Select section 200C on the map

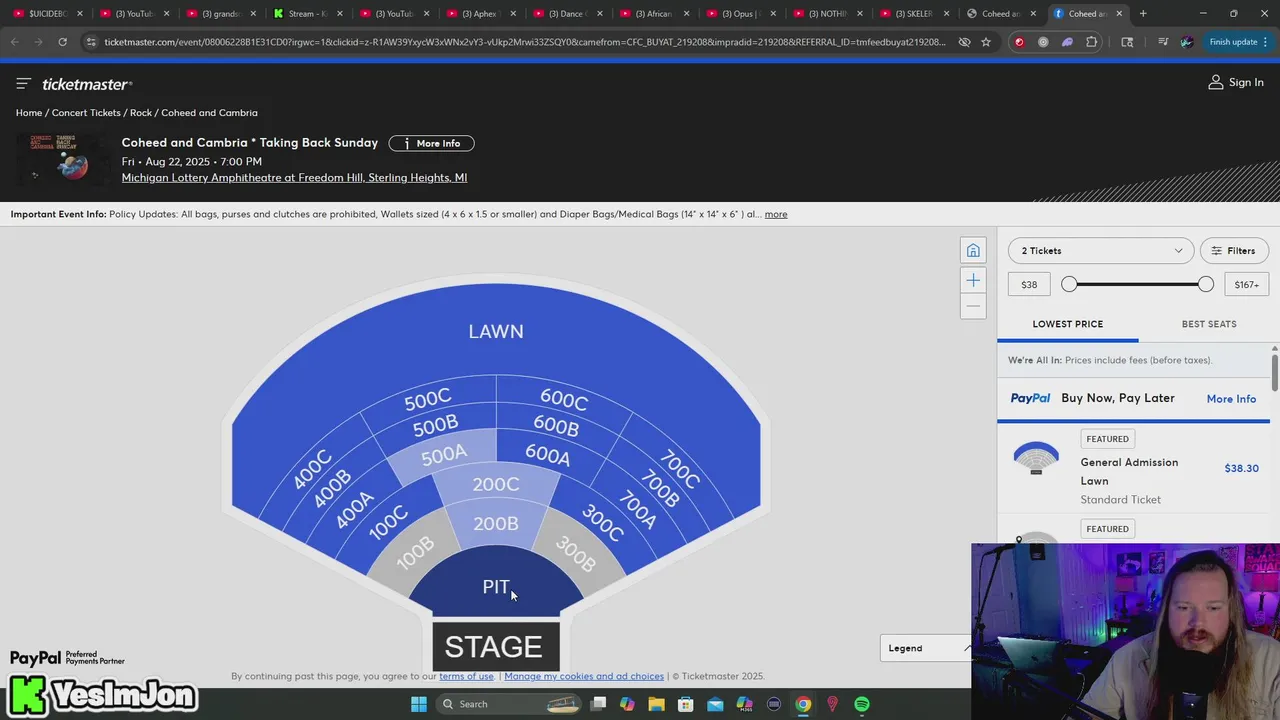click(x=496, y=484)
